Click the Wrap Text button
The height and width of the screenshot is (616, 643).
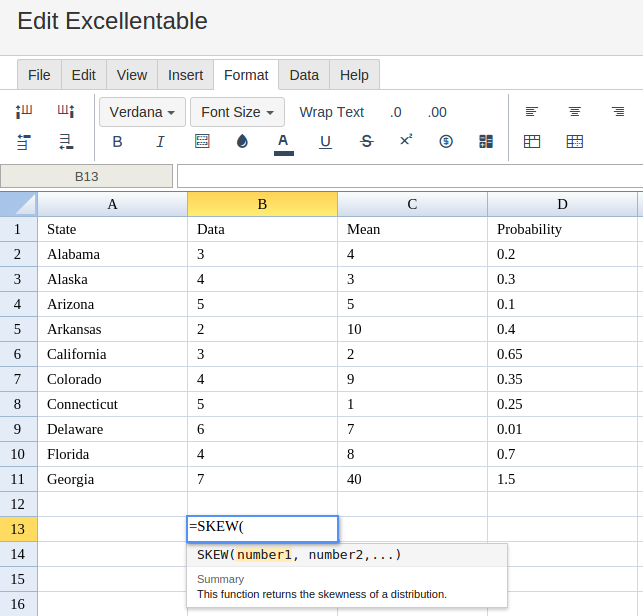(x=332, y=112)
